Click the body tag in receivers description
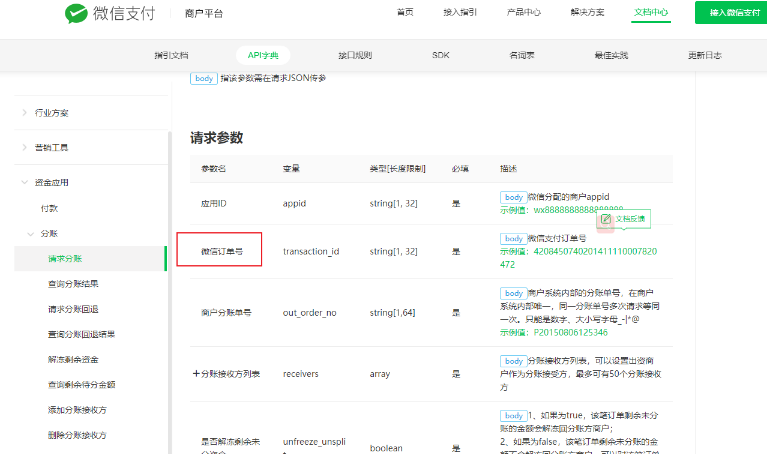The width and height of the screenshot is (767, 454). (514, 361)
